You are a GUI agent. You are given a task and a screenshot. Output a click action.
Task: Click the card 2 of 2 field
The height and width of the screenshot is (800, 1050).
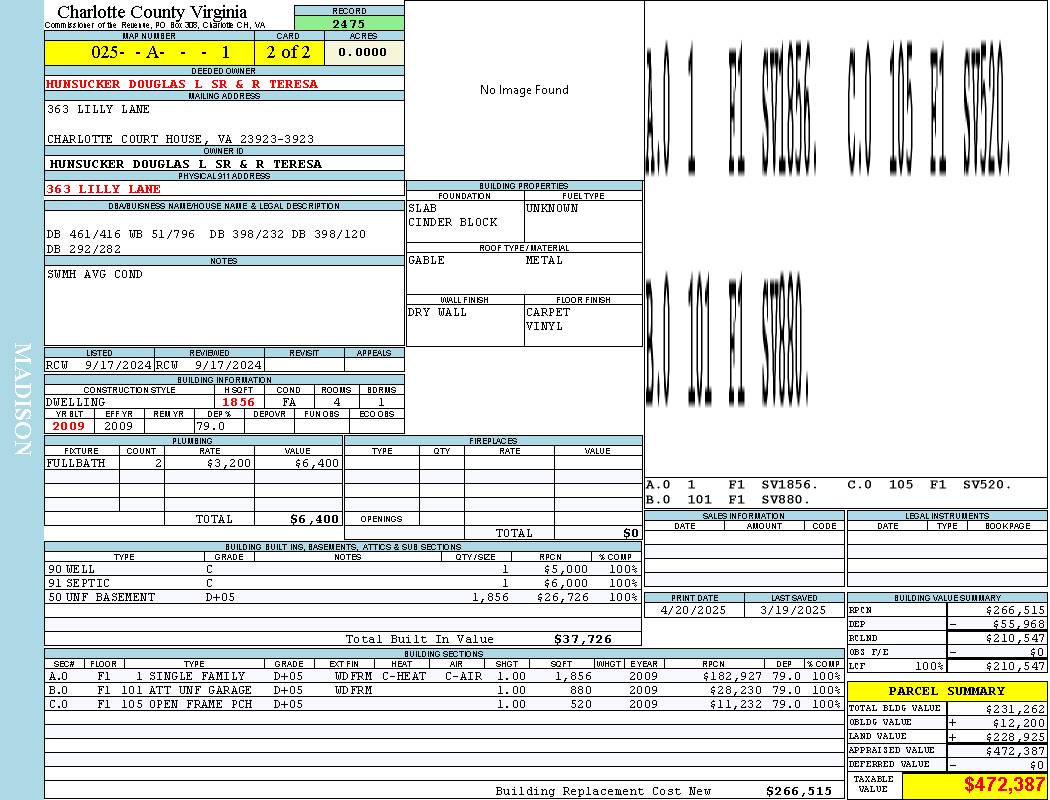289,52
